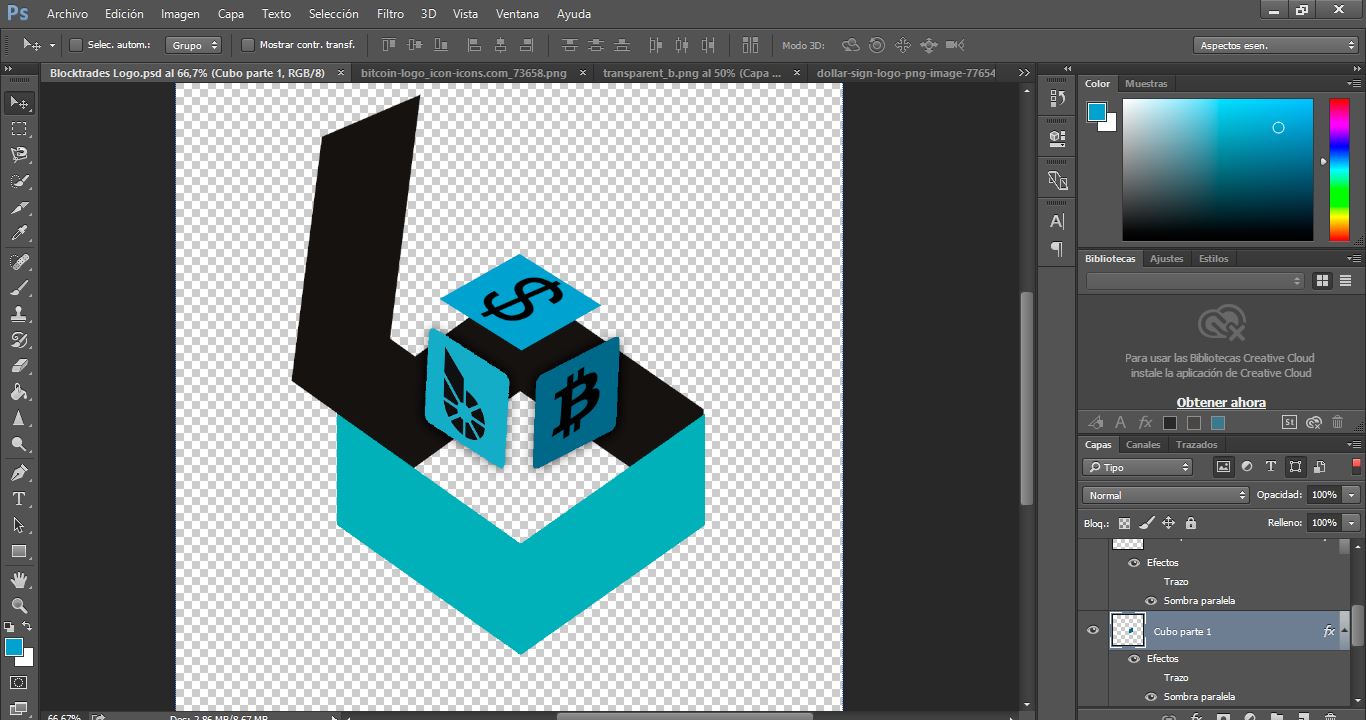The image size is (1366, 720).
Task: Select the Rectangular Marquee tool
Action: tap(19, 128)
